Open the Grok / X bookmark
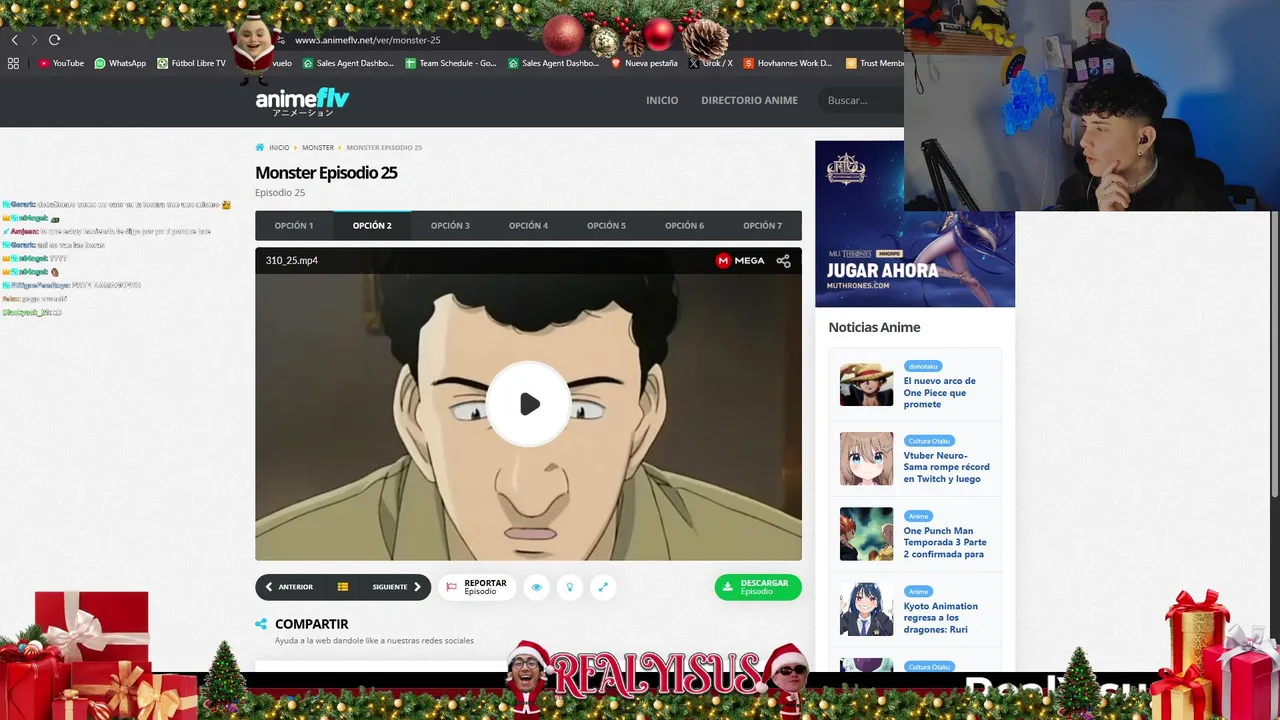Screen dimensions: 1280x720 tap(711, 63)
